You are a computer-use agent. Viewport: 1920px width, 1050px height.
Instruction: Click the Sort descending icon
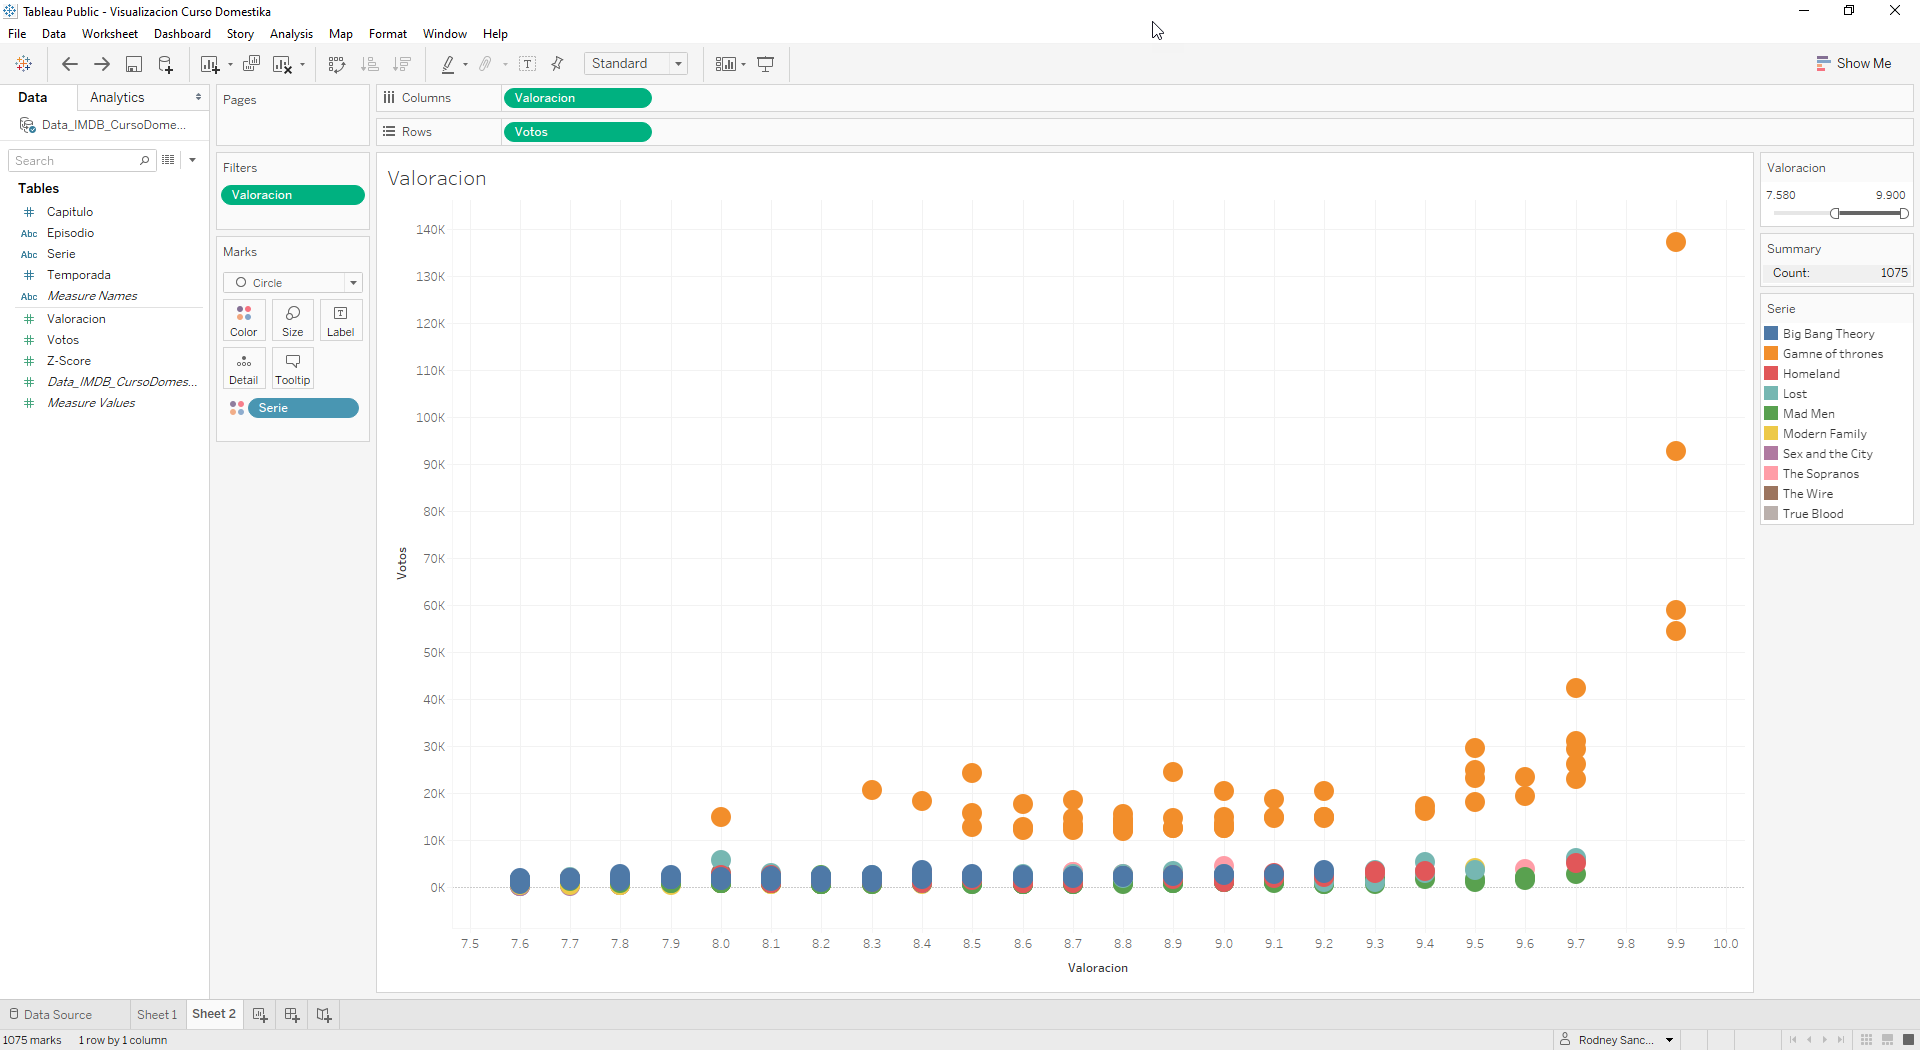(402, 64)
